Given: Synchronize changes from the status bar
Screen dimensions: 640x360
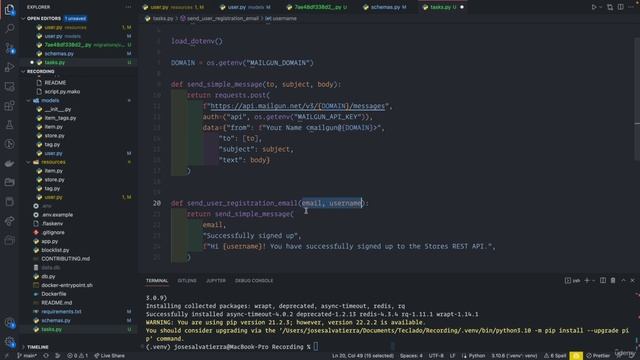Looking at the screenshot, I should (x=46, y=356).
